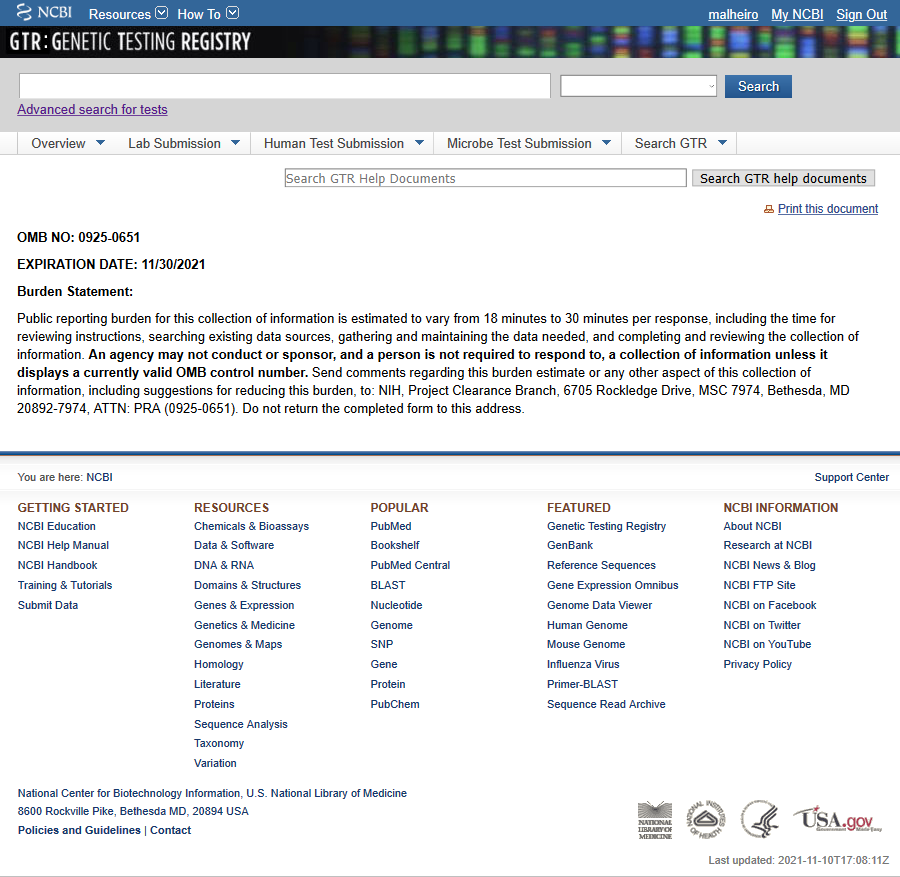
Task: Open the Primer-BLAST link
Action: tap(583, 684)
